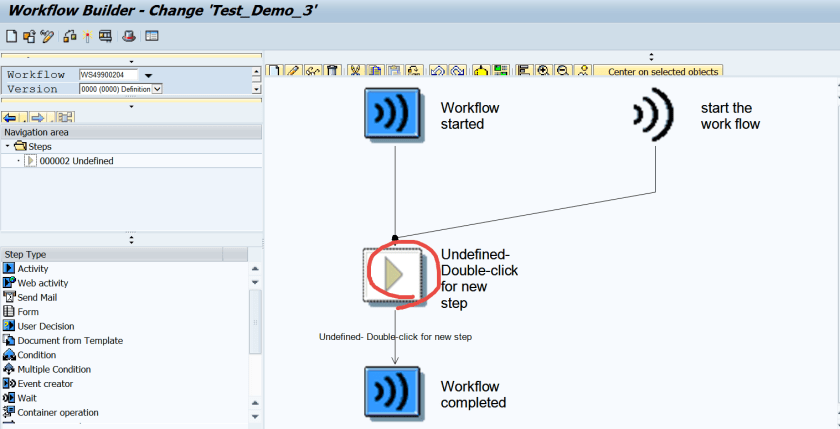The width and height of the screenshot is (840, 429).
Task: Open the other workflow/version icon
Action: [29, 36]
